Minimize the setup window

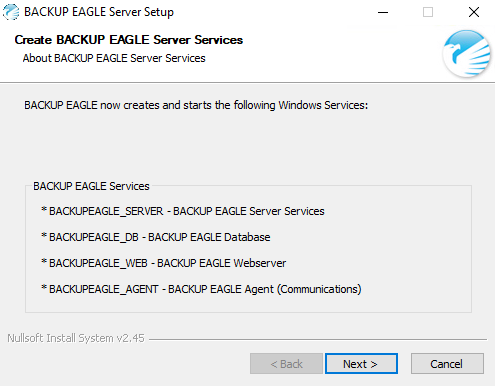[383, 12]
